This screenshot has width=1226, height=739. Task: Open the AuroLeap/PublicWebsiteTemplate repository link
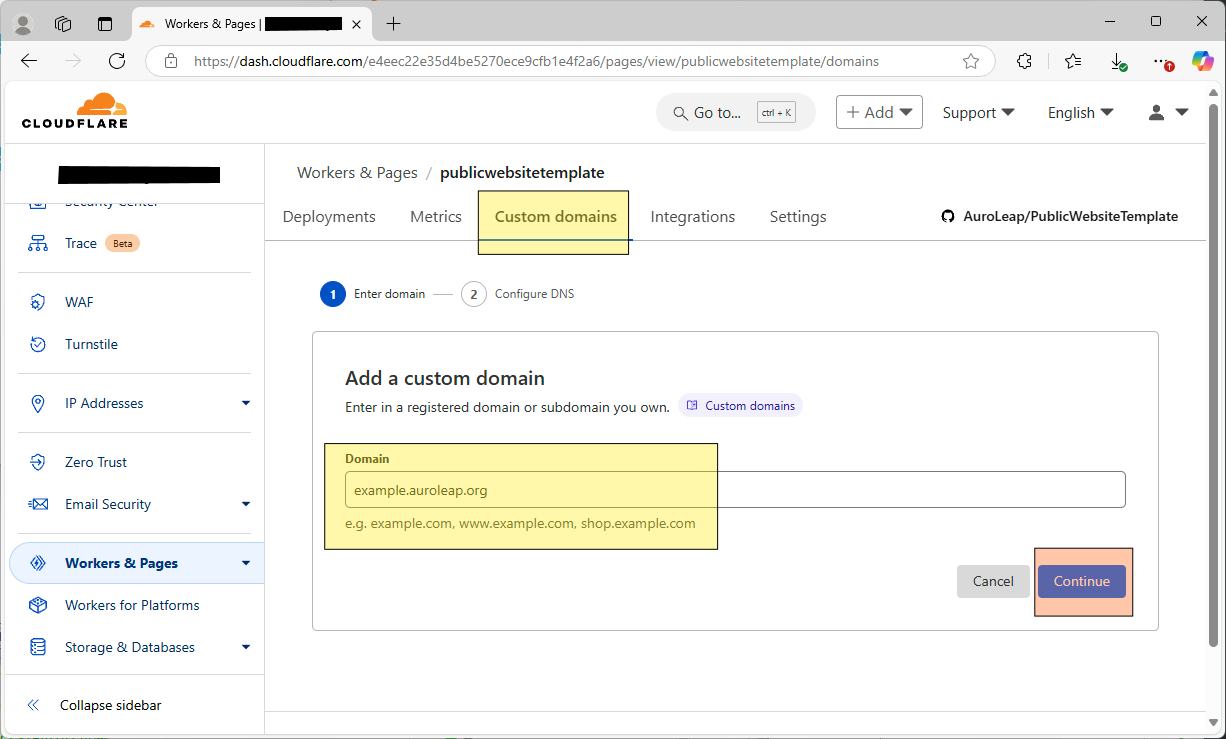click(1070, 216)
